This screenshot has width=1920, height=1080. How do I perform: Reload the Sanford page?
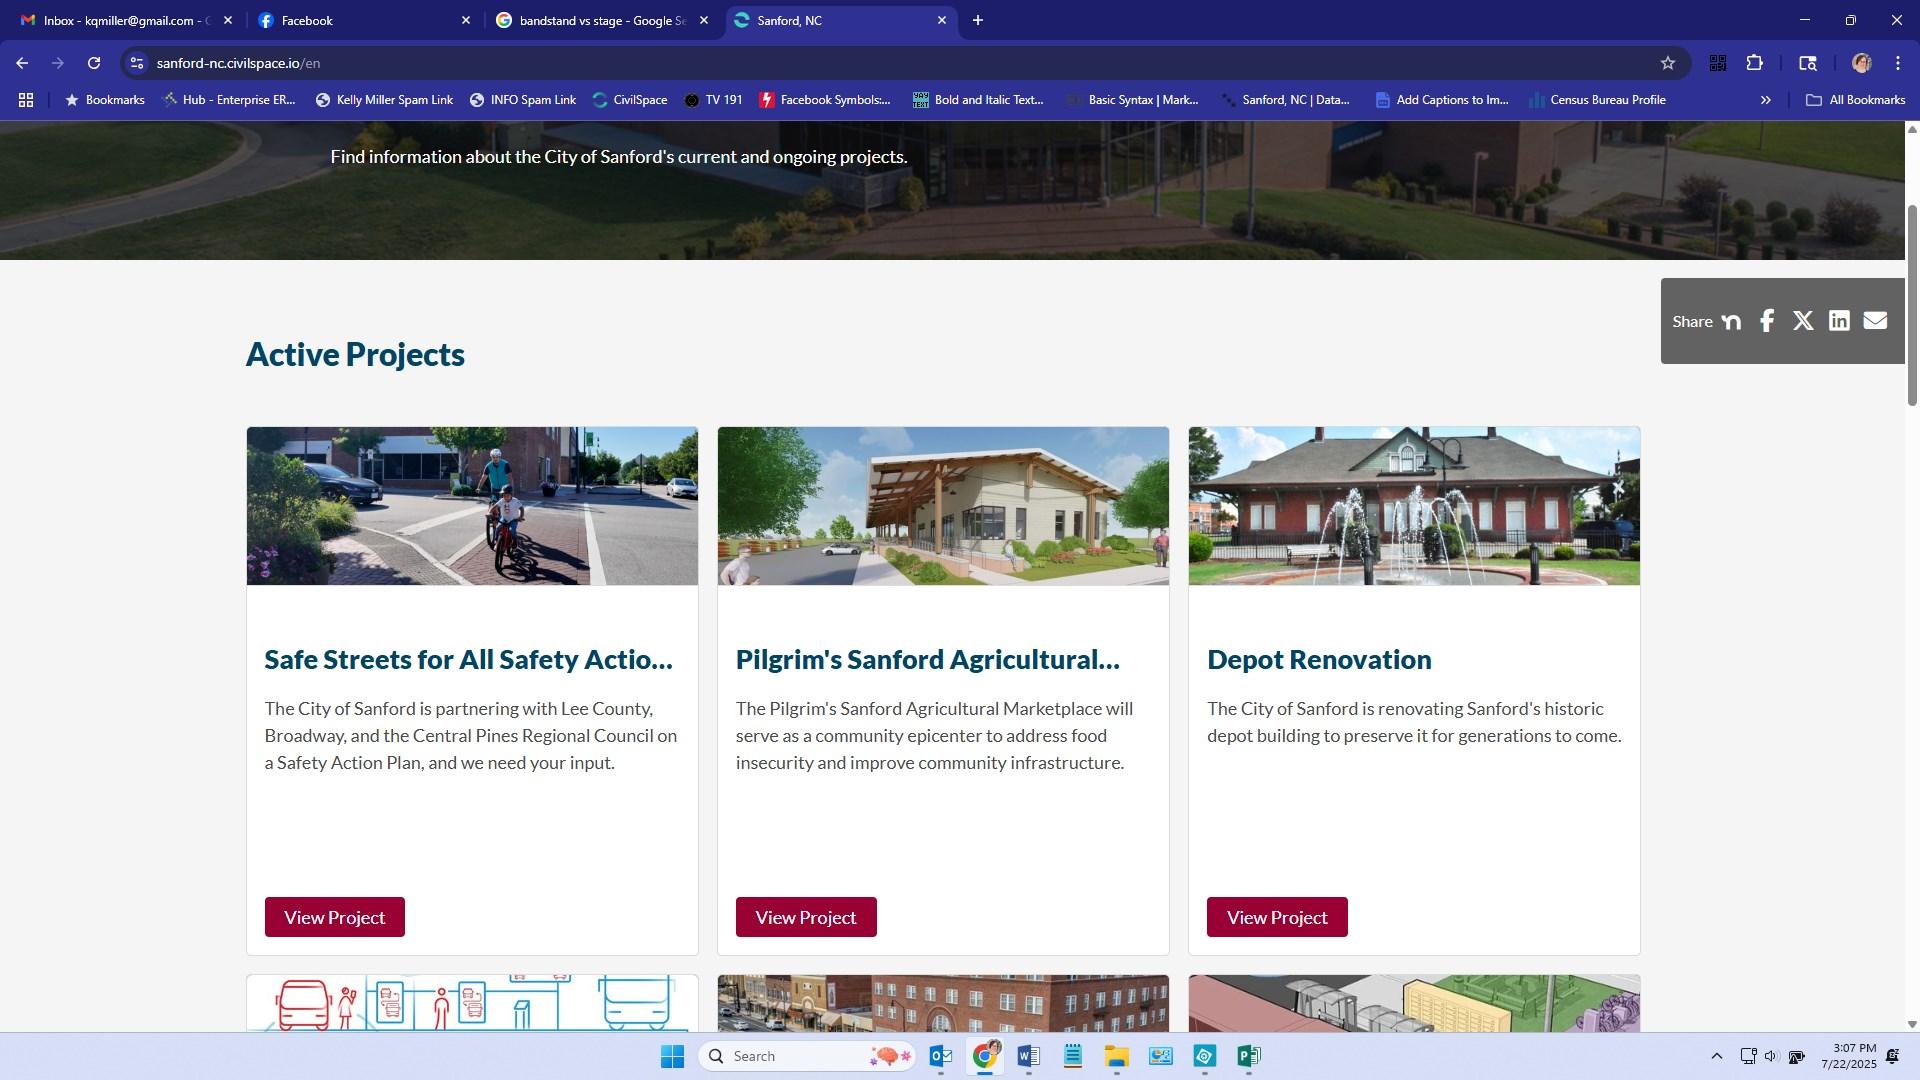[94, 63]
